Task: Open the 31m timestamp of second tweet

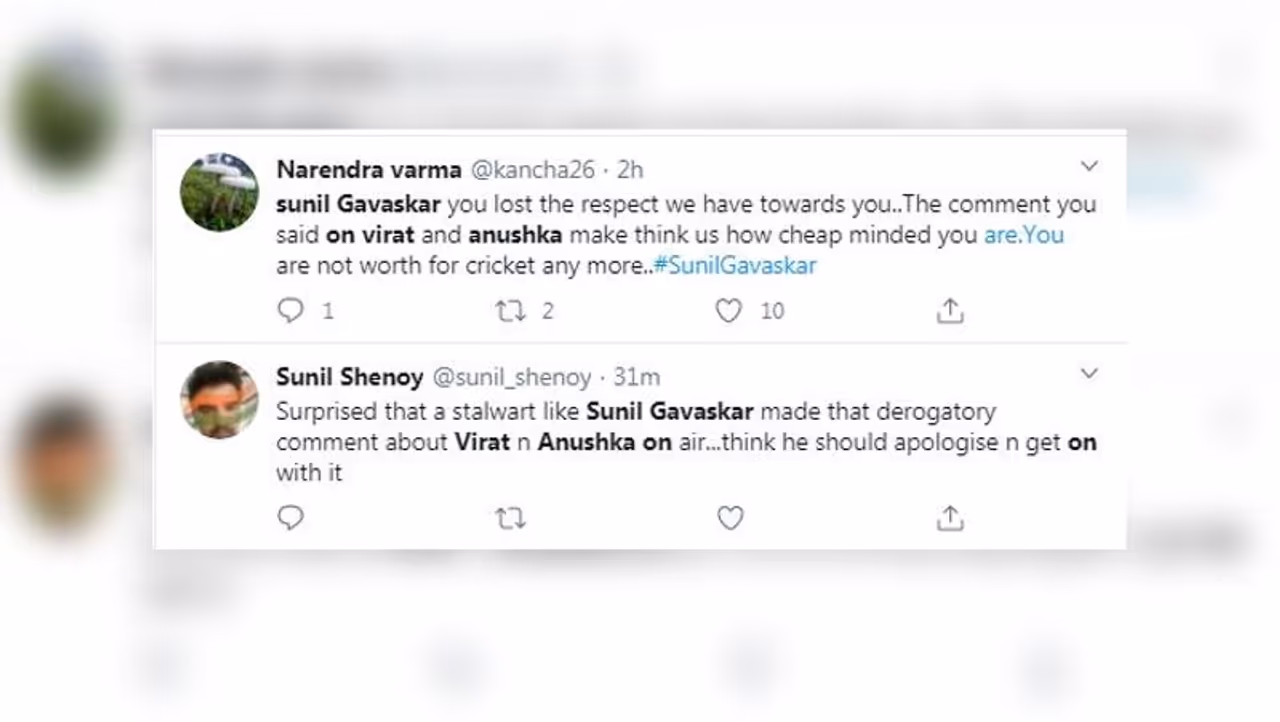Action: coord(637,377)
